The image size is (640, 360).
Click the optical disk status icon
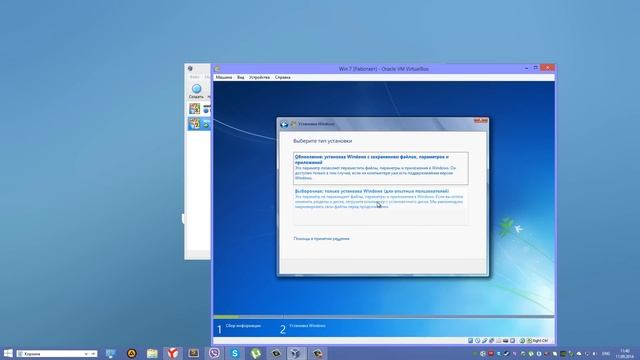coord(478,340)
